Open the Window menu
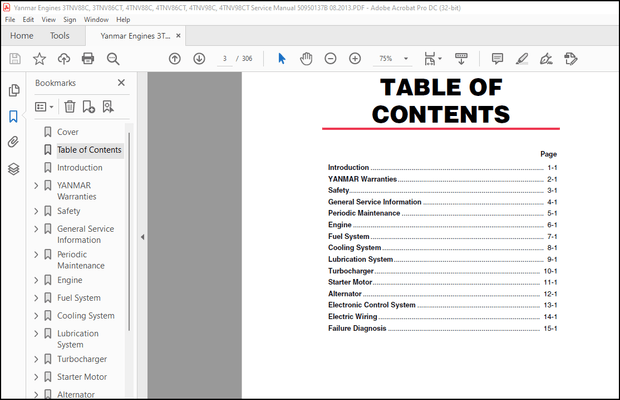Screen dimensions: 620x400 point(96,19)
